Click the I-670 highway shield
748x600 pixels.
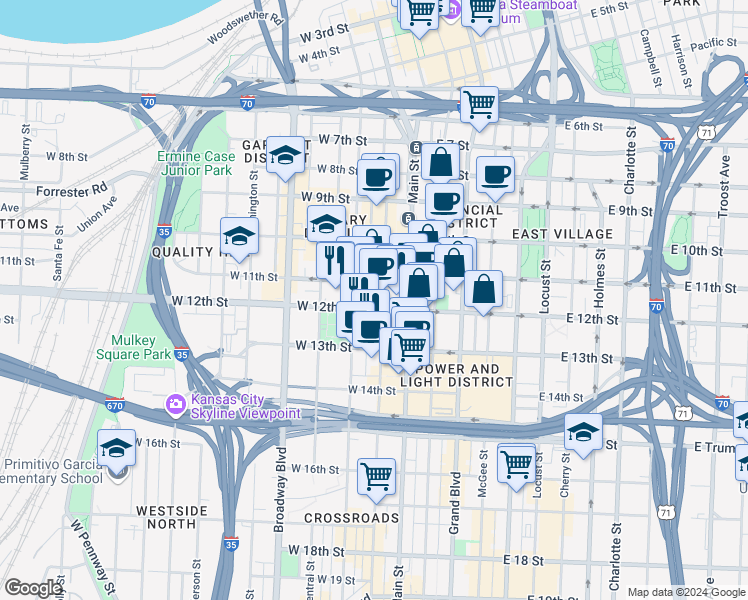click(x=114, y=405)
